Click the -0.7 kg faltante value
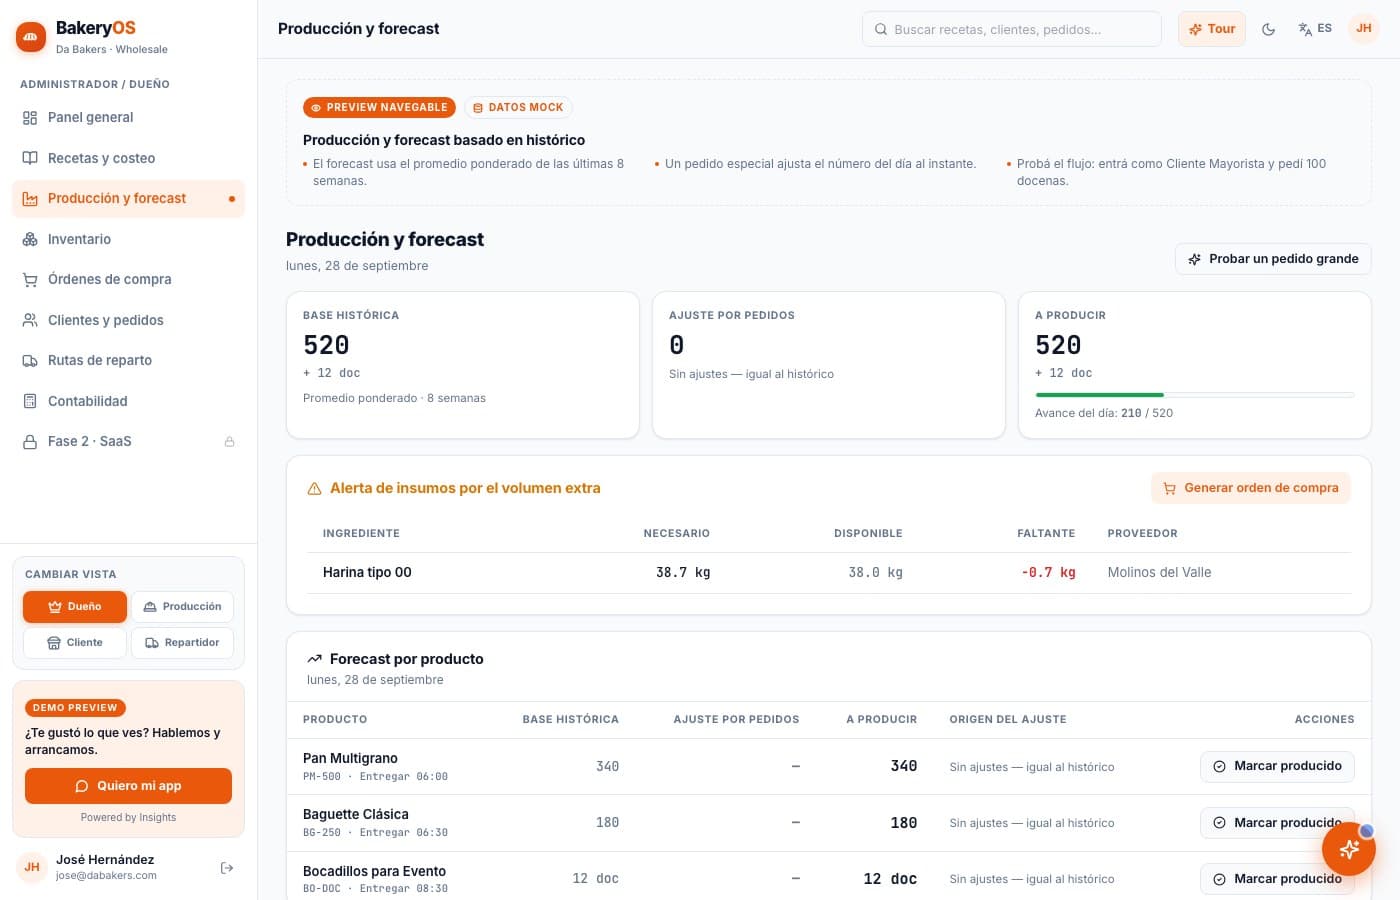 1048,573
